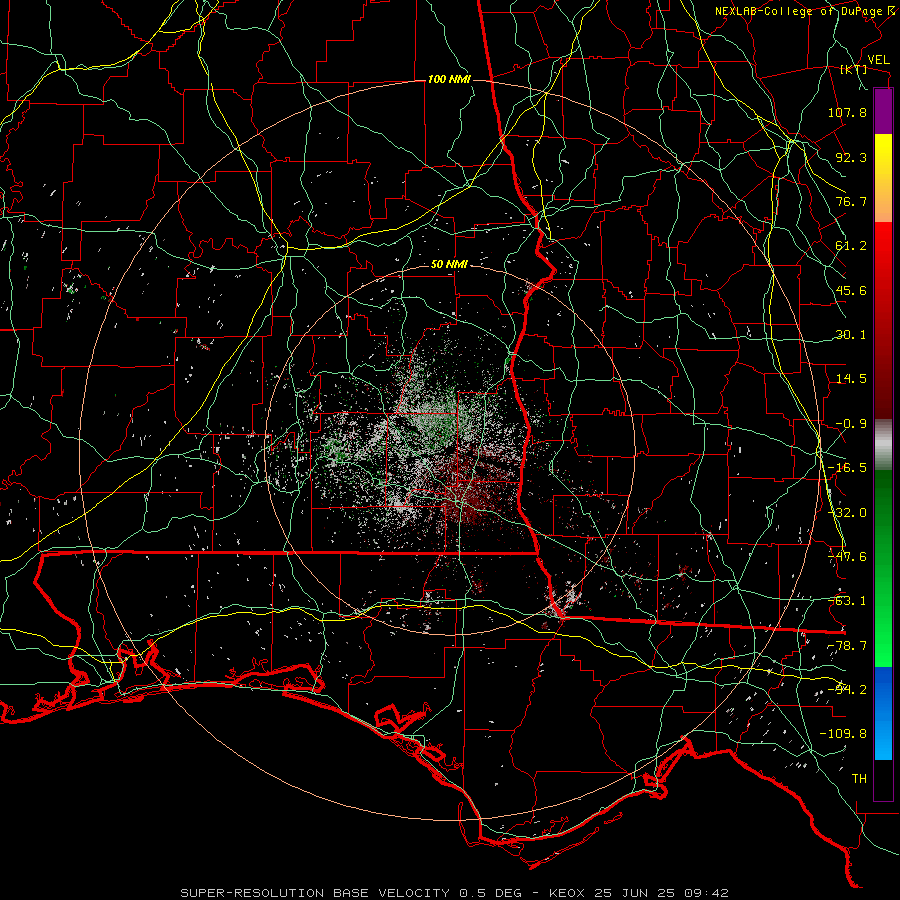
Task: Click the 30.1 value on velocity scale
Action: (x=851, y=335)
